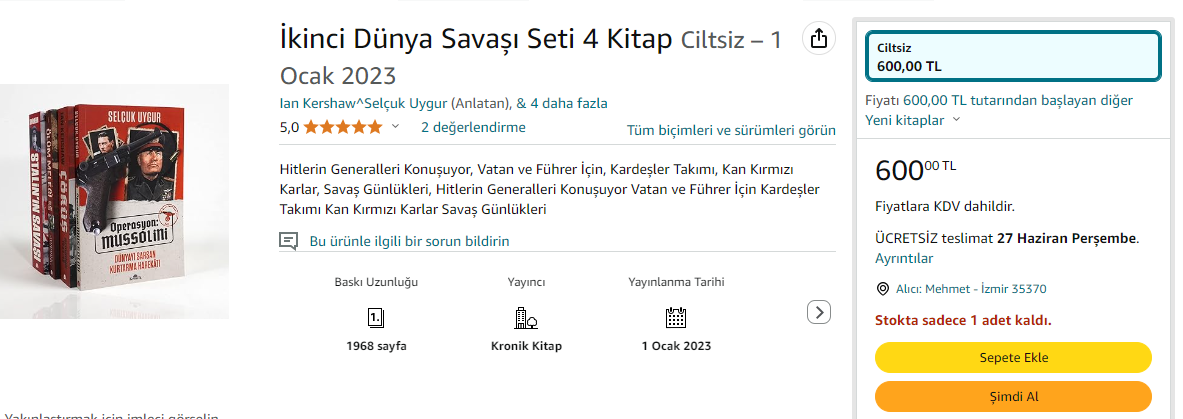Click the orange star rating icons

pos(342,127)
